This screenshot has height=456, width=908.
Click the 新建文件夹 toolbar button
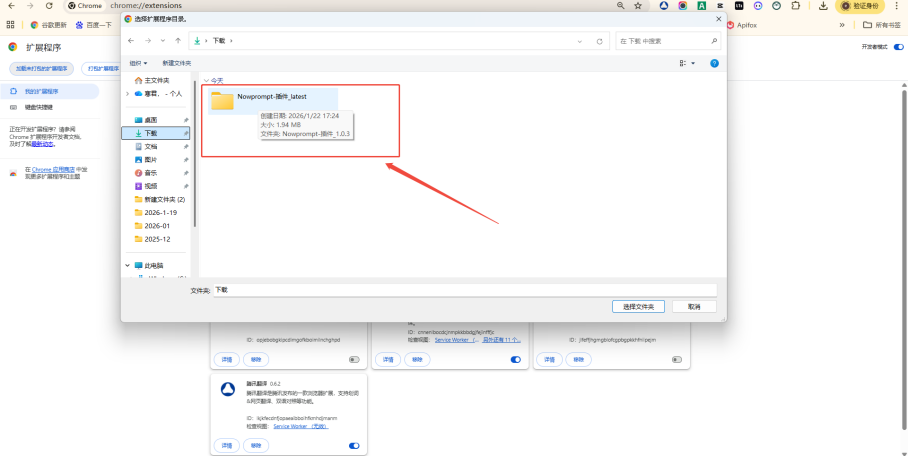(176, 63)
